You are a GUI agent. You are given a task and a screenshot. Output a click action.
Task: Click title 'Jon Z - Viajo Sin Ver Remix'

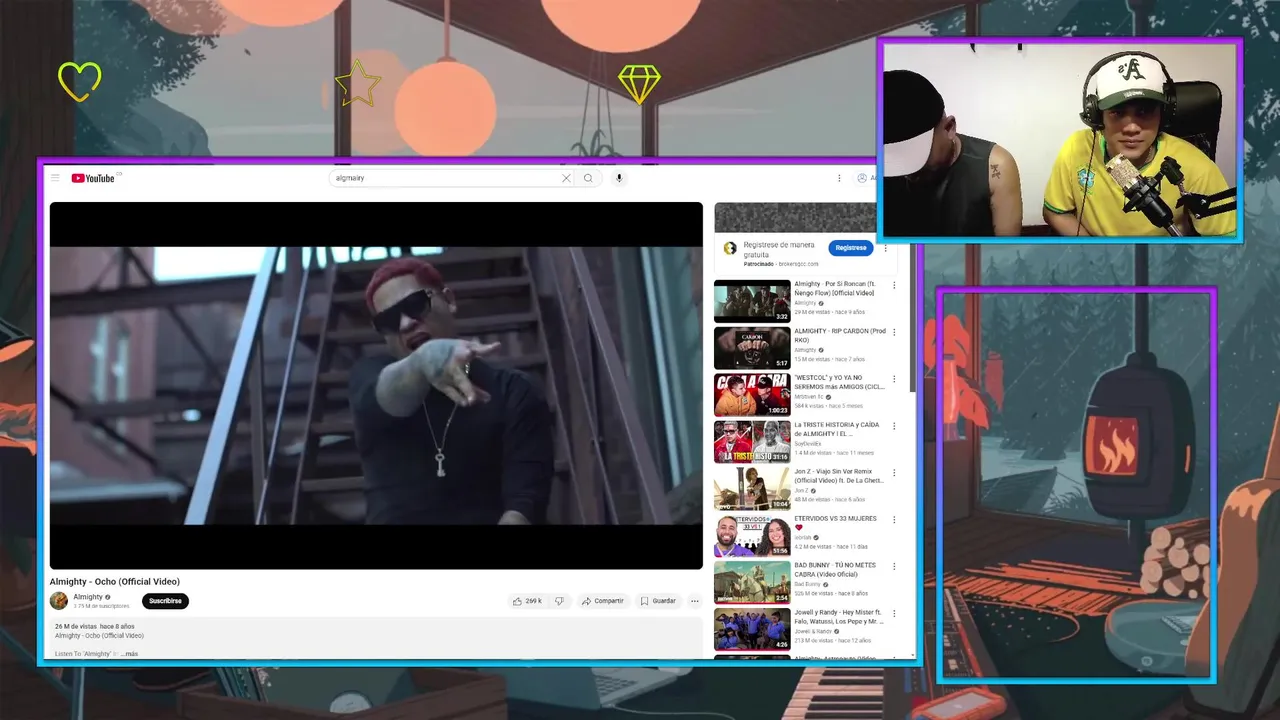839,476
